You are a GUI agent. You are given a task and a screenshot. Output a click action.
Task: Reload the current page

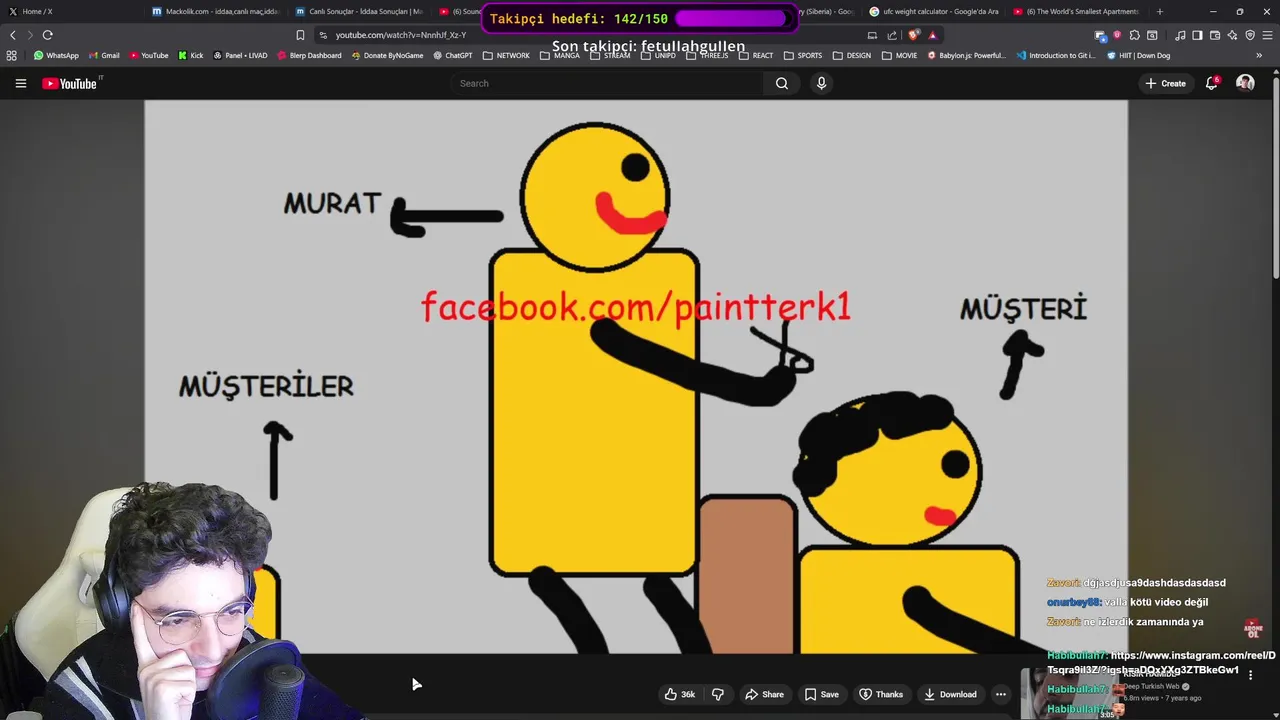[x=47, y=35]
